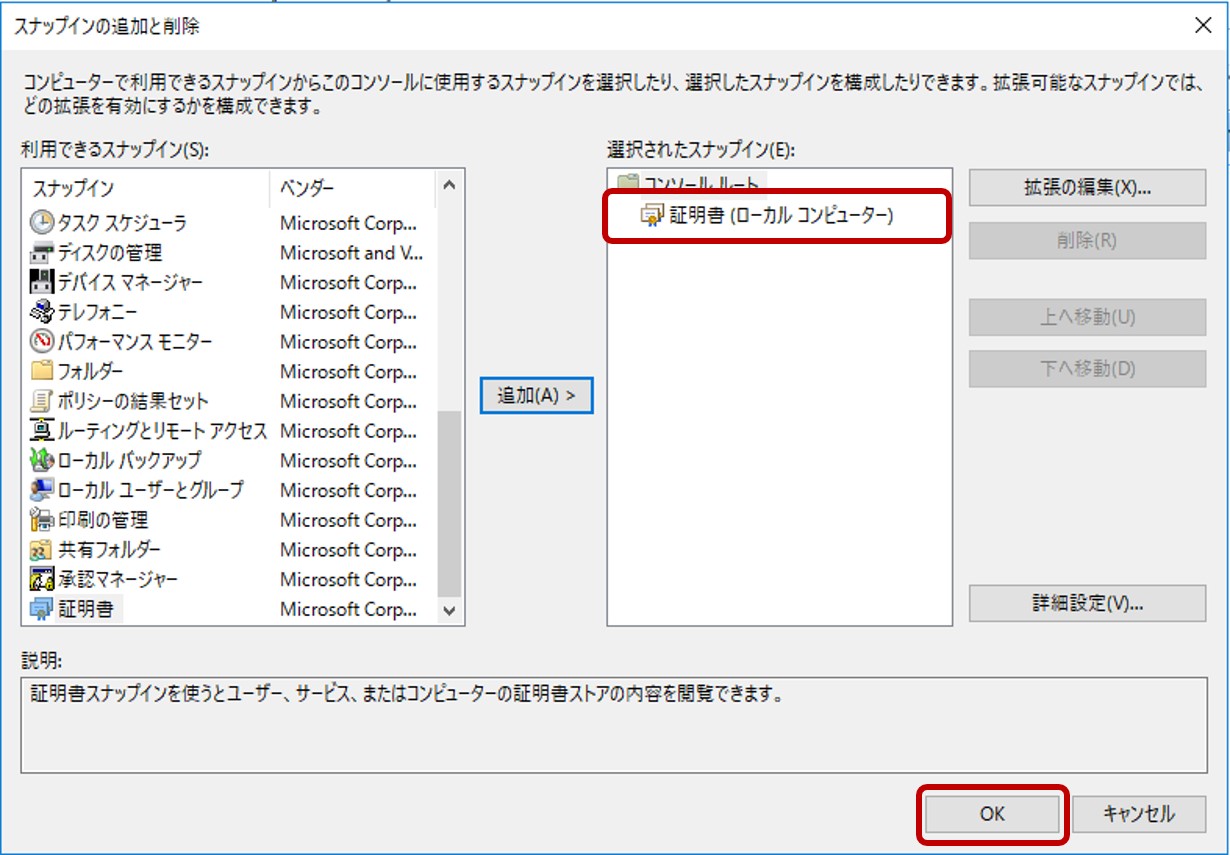Open 拡張の編集(X)... dialog

[x=1086, y=188]
